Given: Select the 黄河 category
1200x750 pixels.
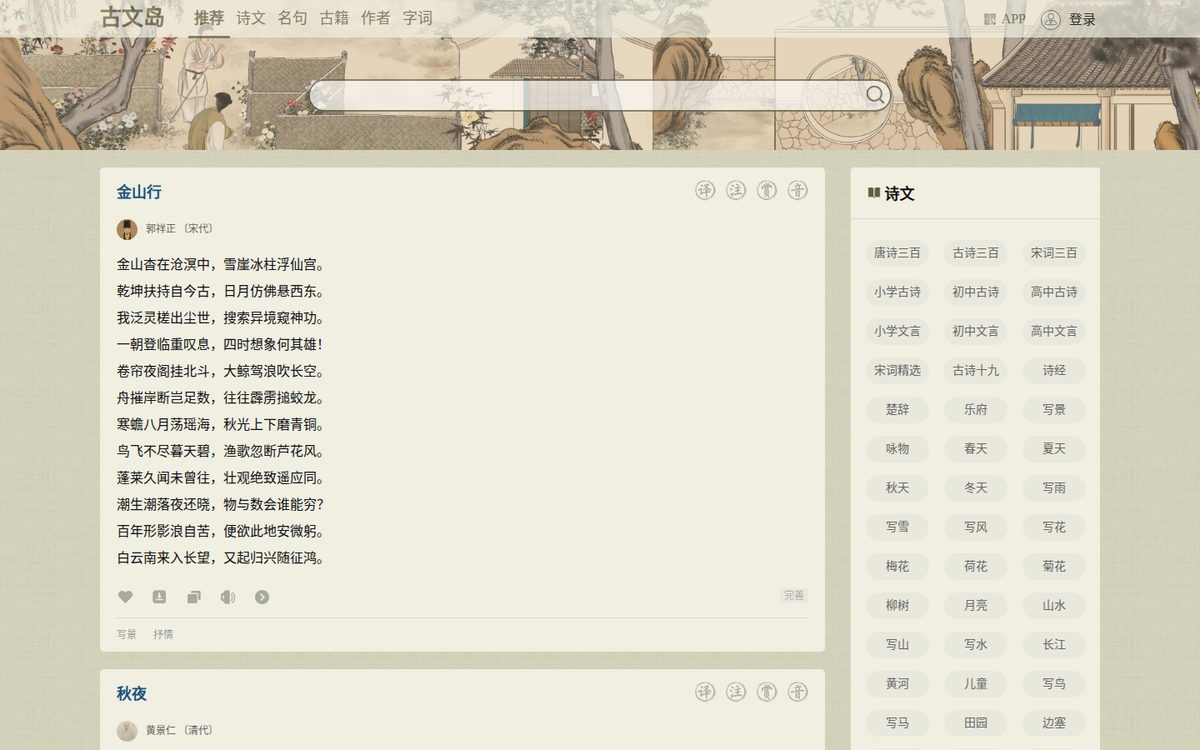Looking at the screenshot, I should (897, 684).
